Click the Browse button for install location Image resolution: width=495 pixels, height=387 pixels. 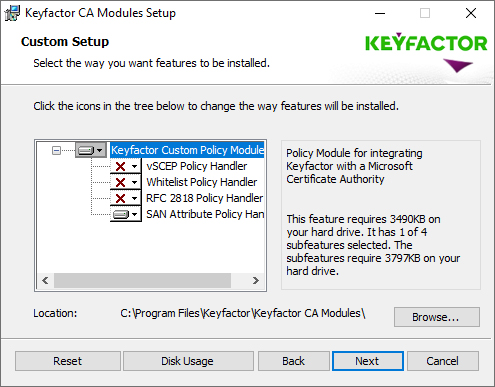(437, 317)
